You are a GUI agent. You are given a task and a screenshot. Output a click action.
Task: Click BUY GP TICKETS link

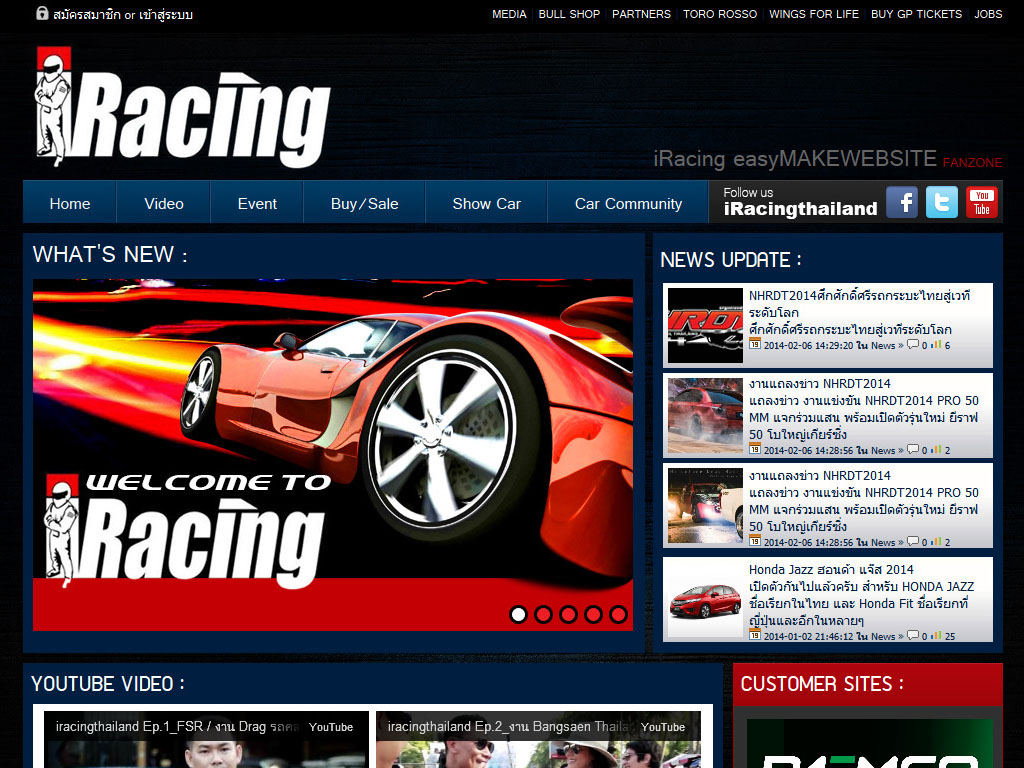[x=916, y=14]
